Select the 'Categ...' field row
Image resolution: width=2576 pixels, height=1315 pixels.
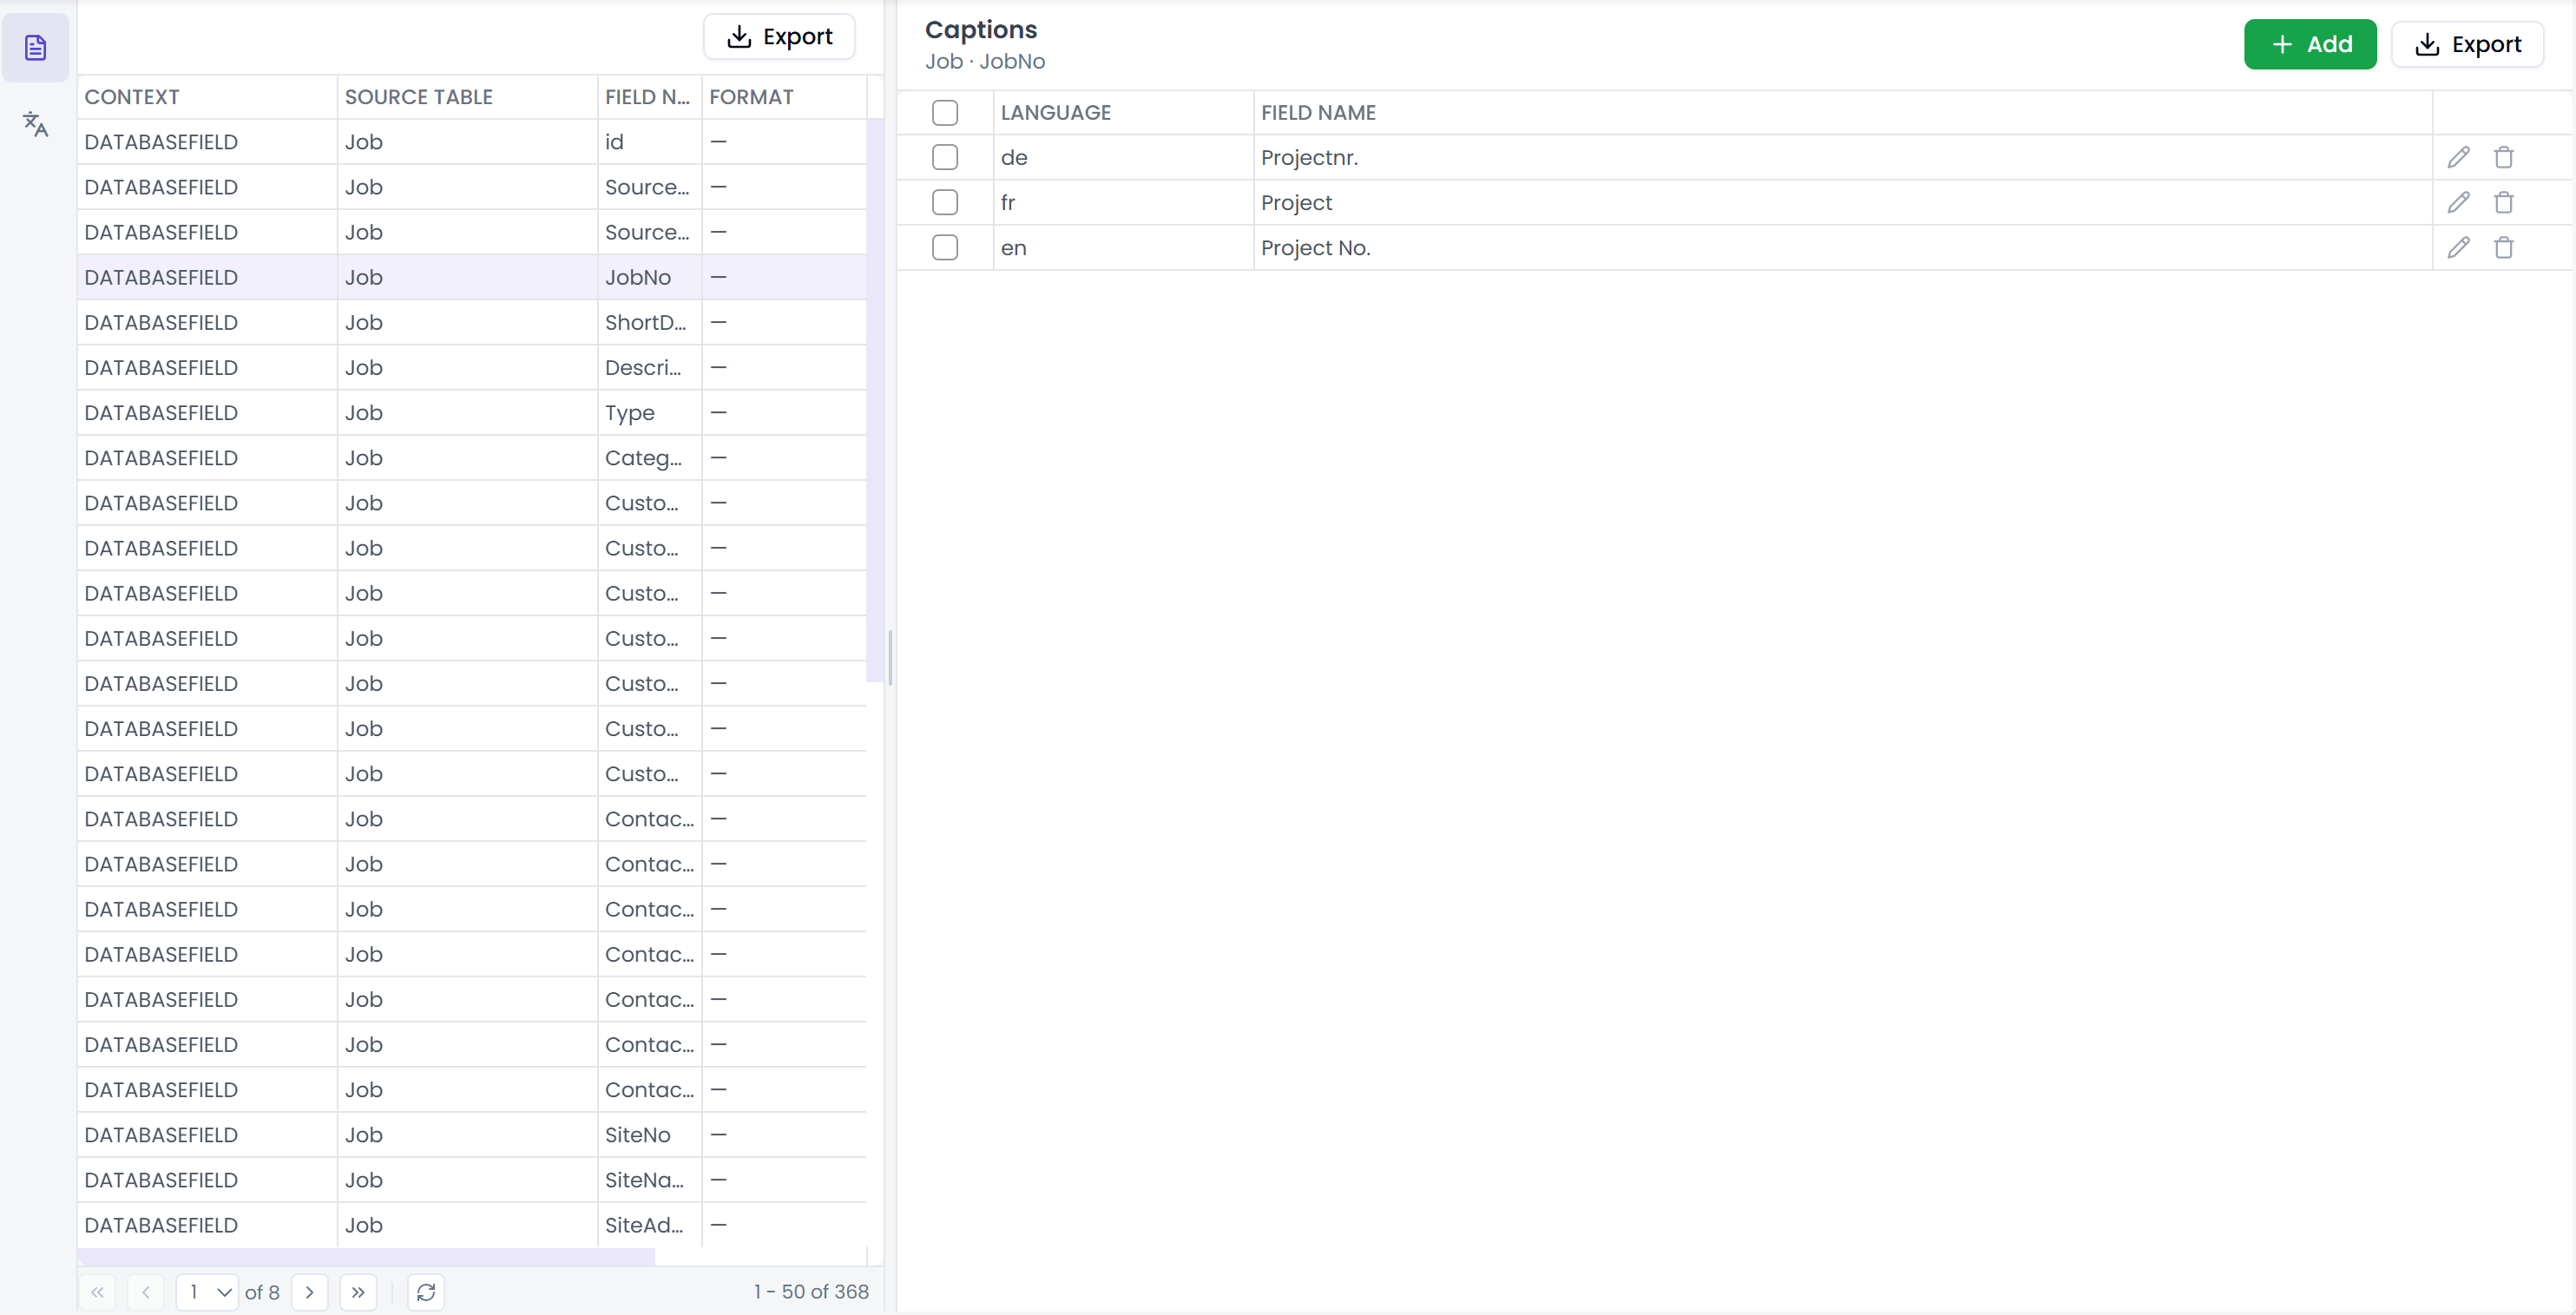pos(472,457)
